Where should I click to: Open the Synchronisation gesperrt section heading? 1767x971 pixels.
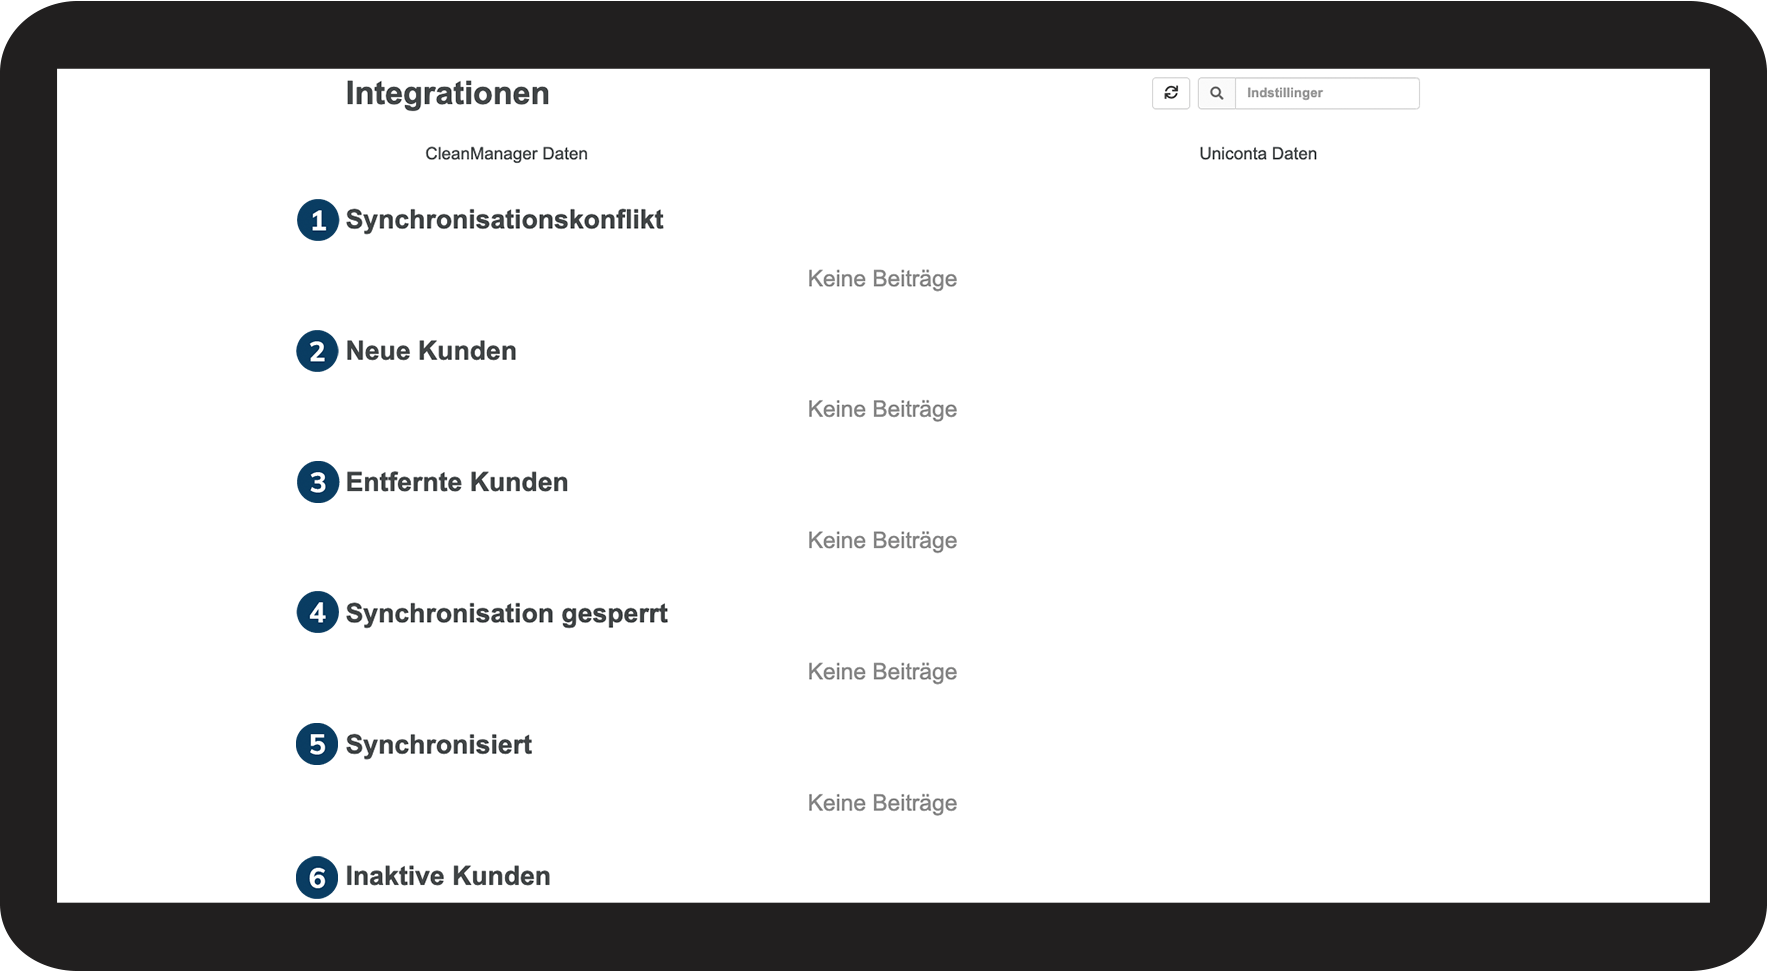pyautogui.click(x=506, y=613)
